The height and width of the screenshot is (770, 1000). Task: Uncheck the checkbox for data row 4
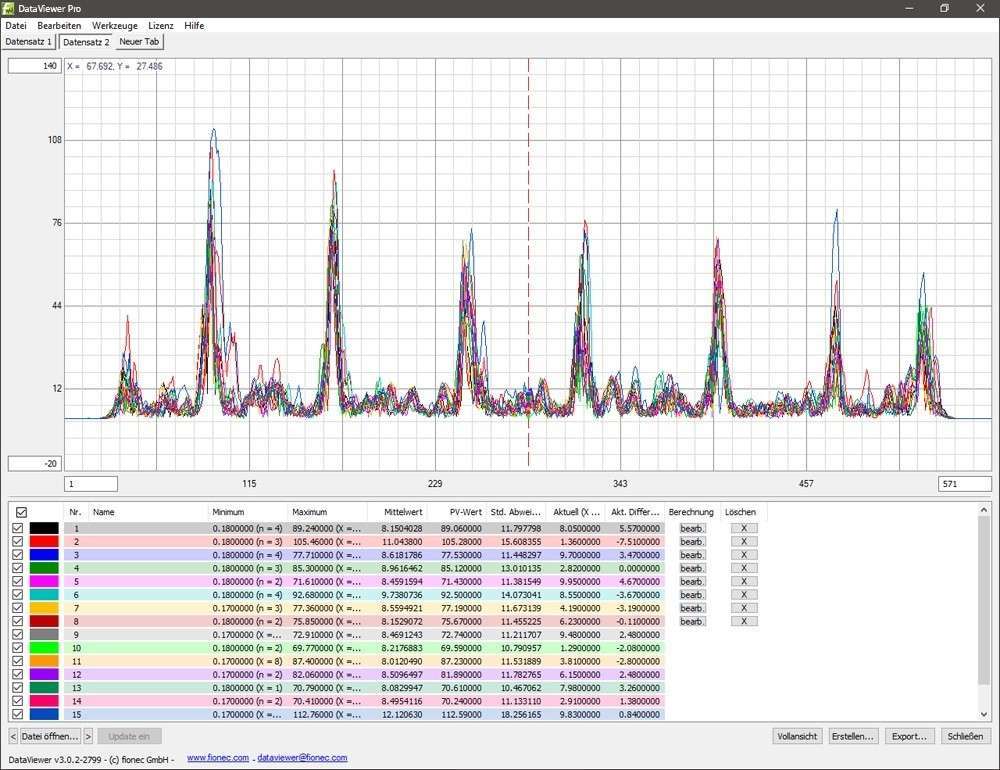17,568
